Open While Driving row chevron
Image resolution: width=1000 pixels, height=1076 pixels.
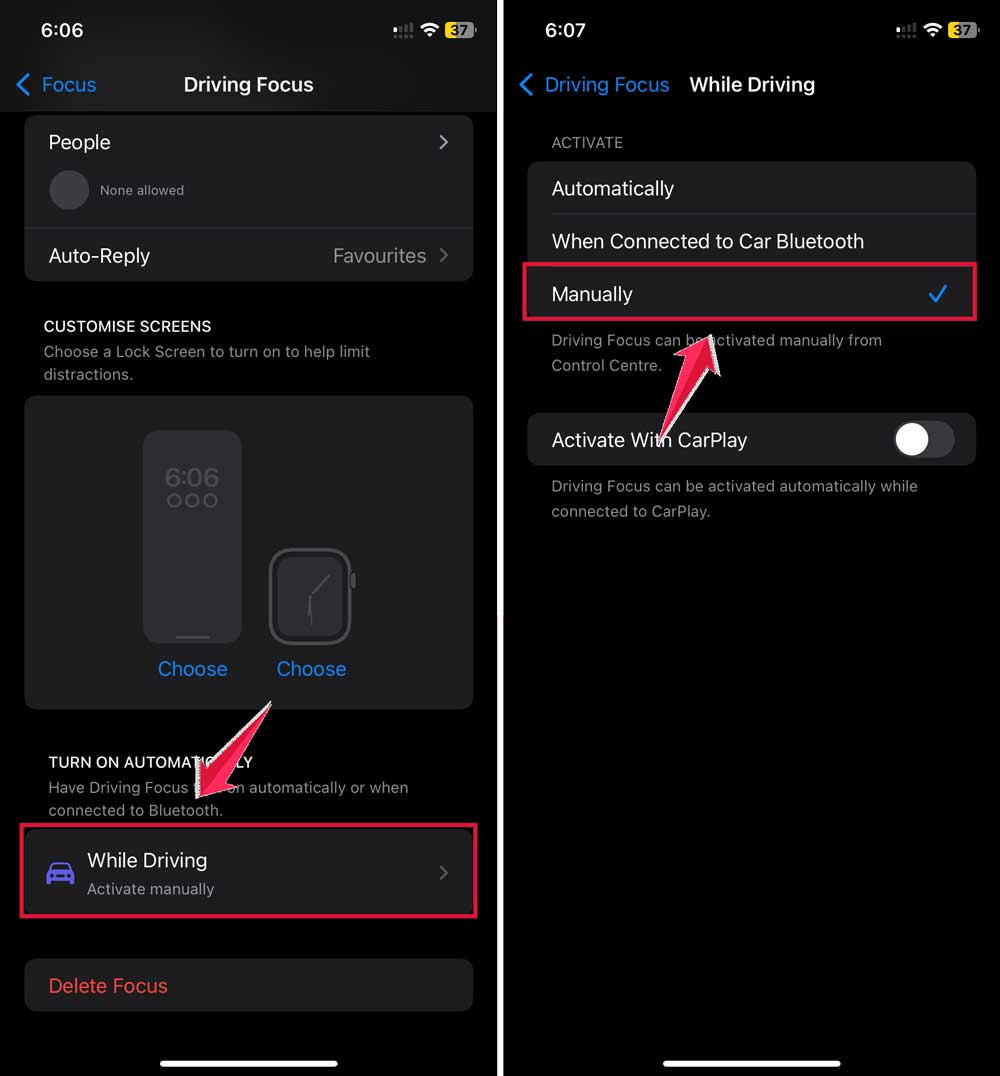tap(443, 873)
